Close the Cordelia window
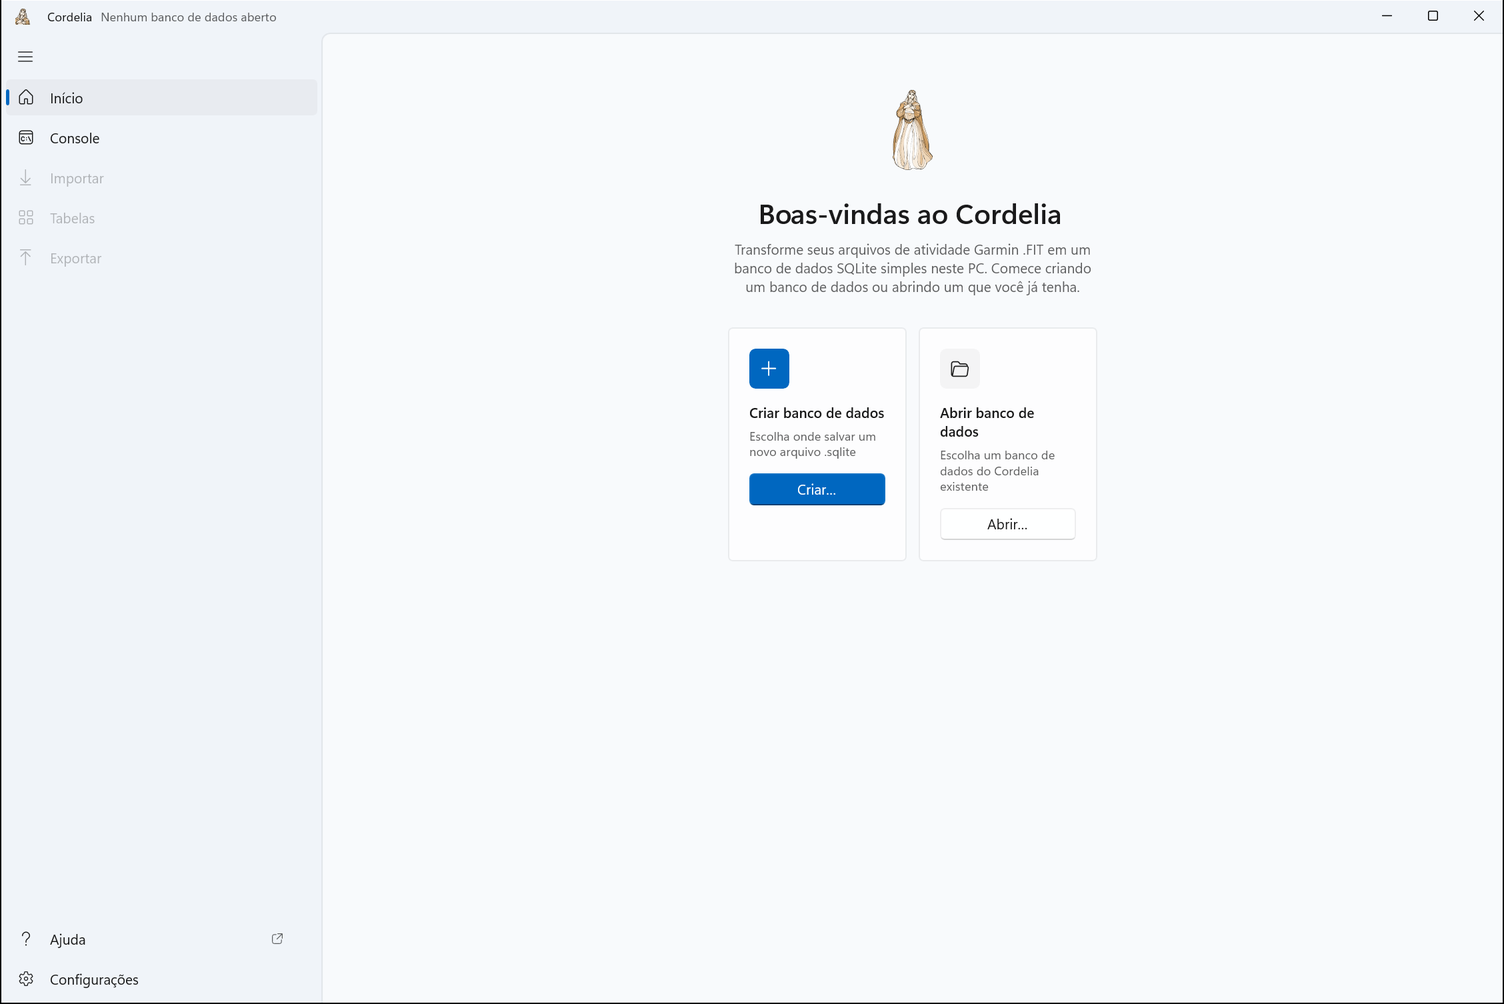 (x=1479, y=16)
